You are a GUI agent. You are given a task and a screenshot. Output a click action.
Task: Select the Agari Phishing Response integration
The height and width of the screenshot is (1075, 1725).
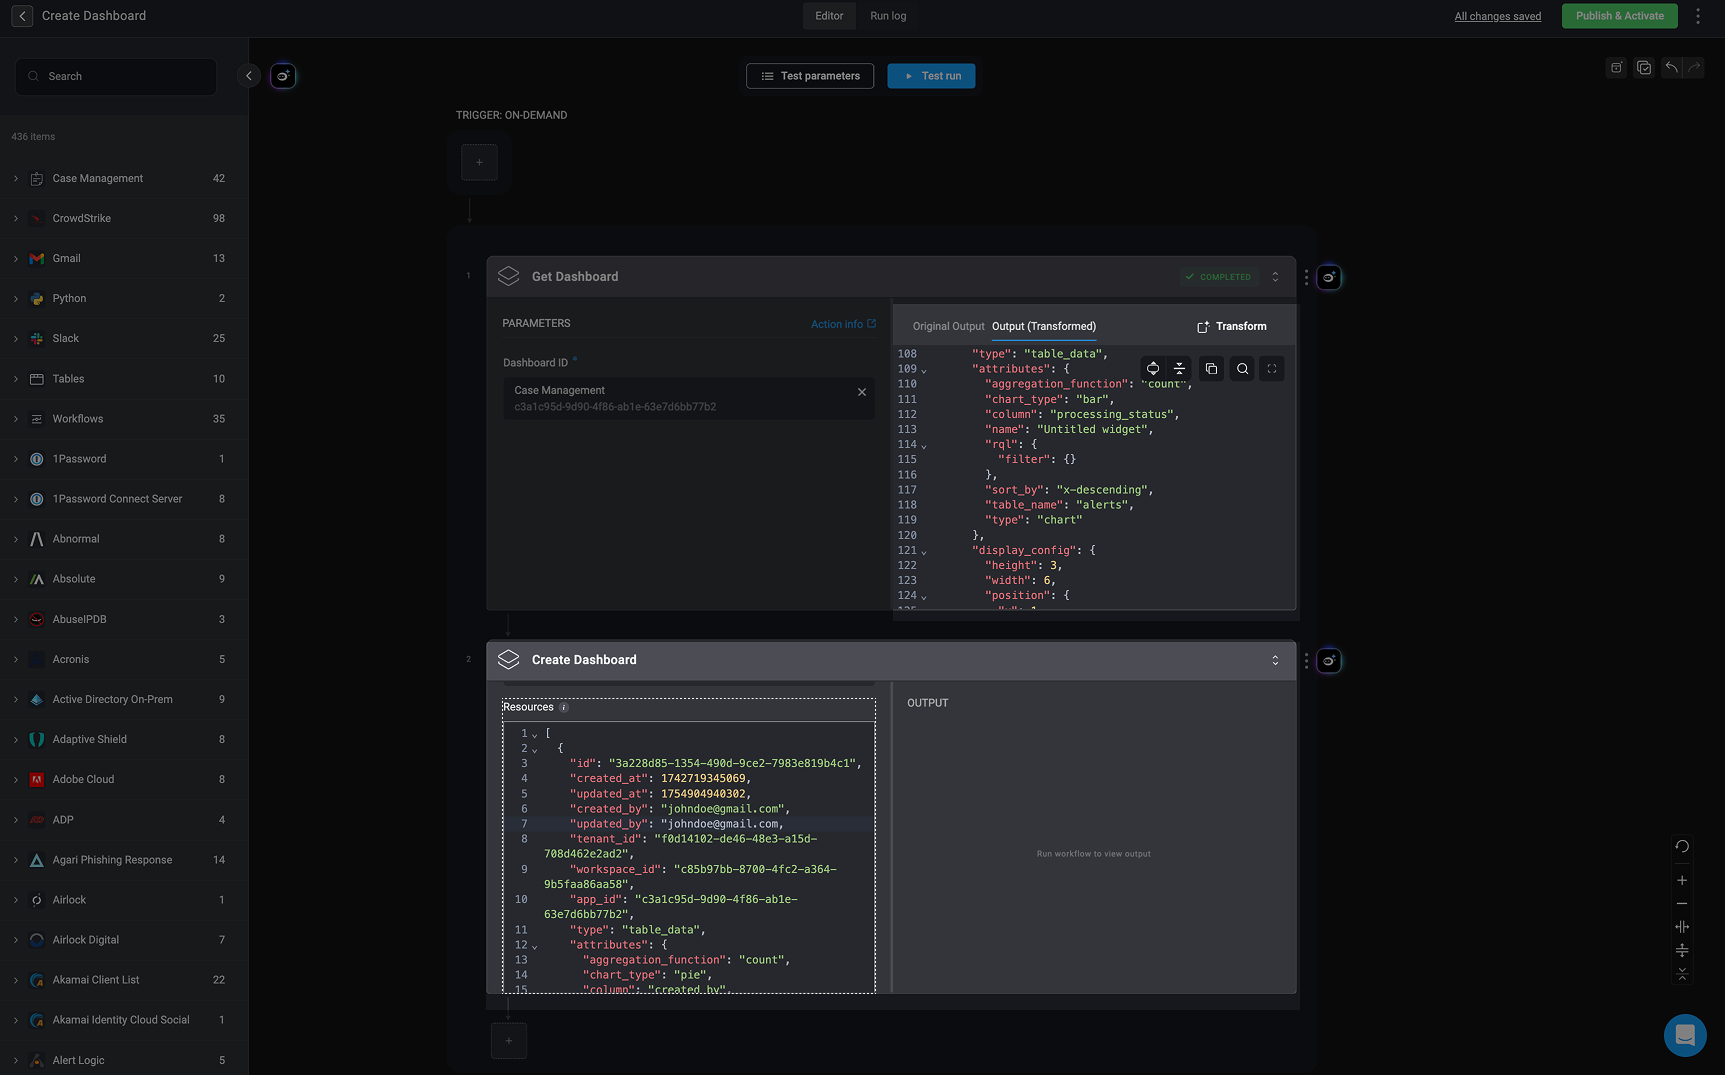124,860
